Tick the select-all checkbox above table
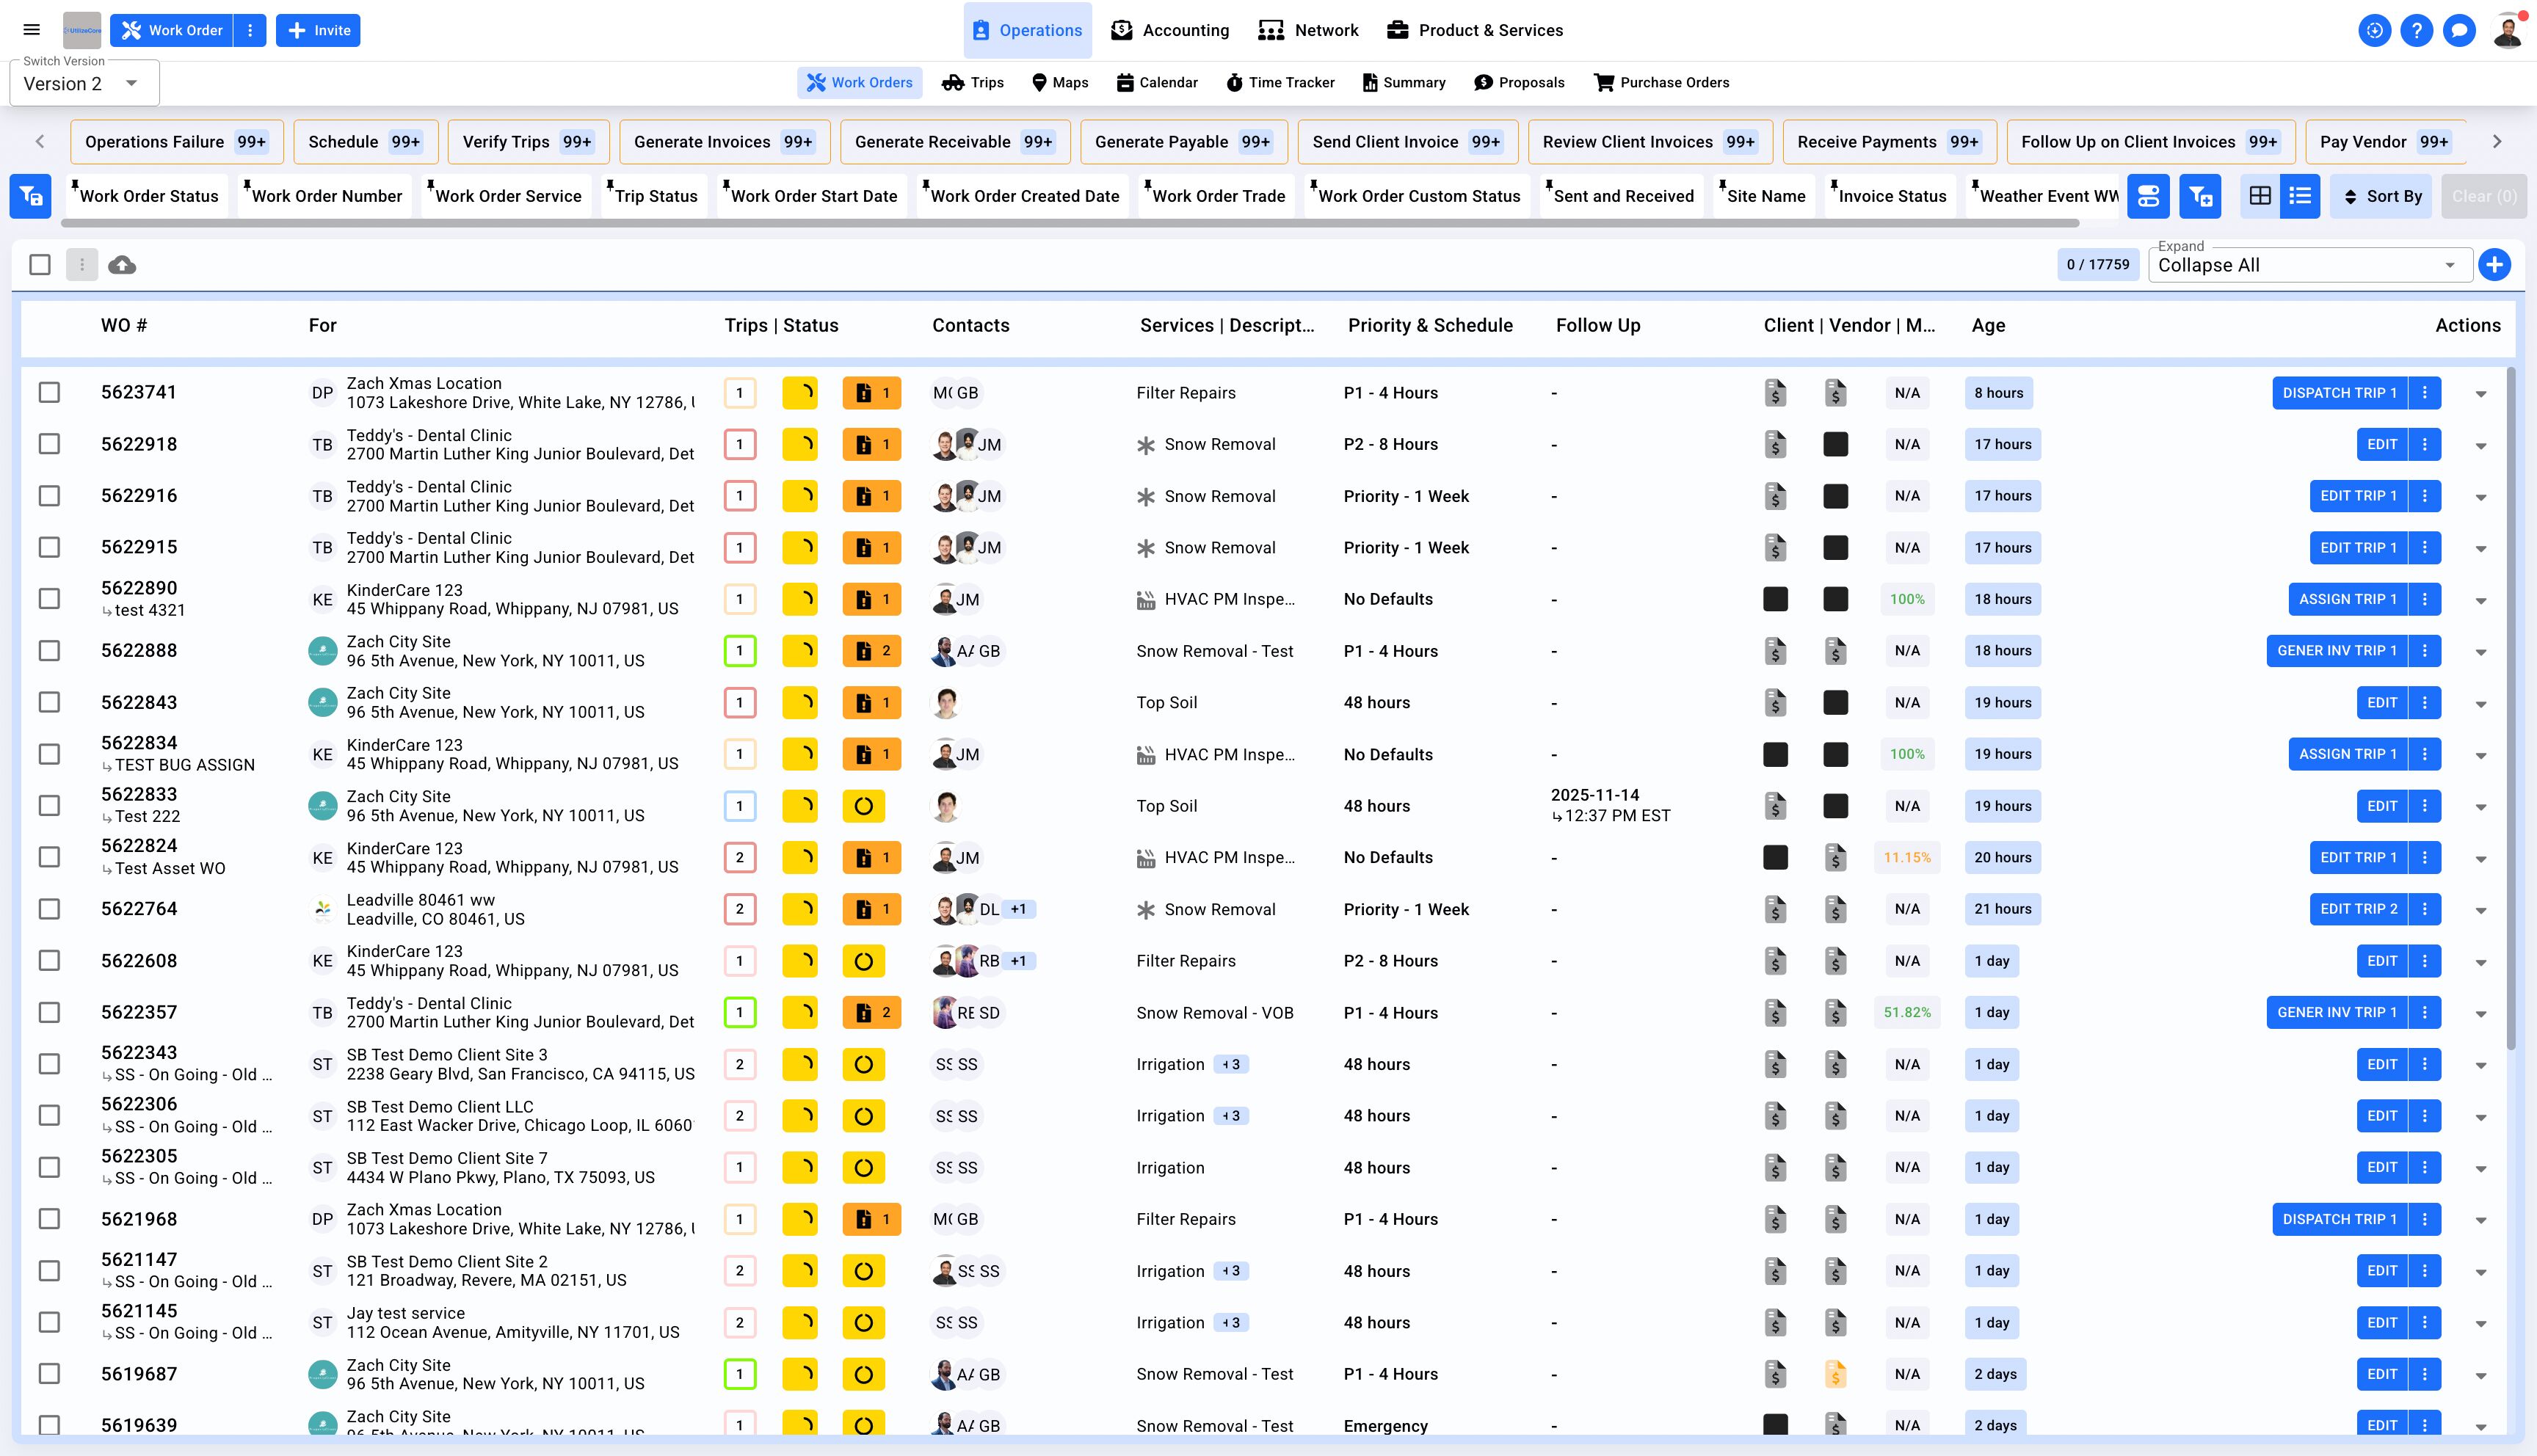The image size is (2537, 1456). 40,265
